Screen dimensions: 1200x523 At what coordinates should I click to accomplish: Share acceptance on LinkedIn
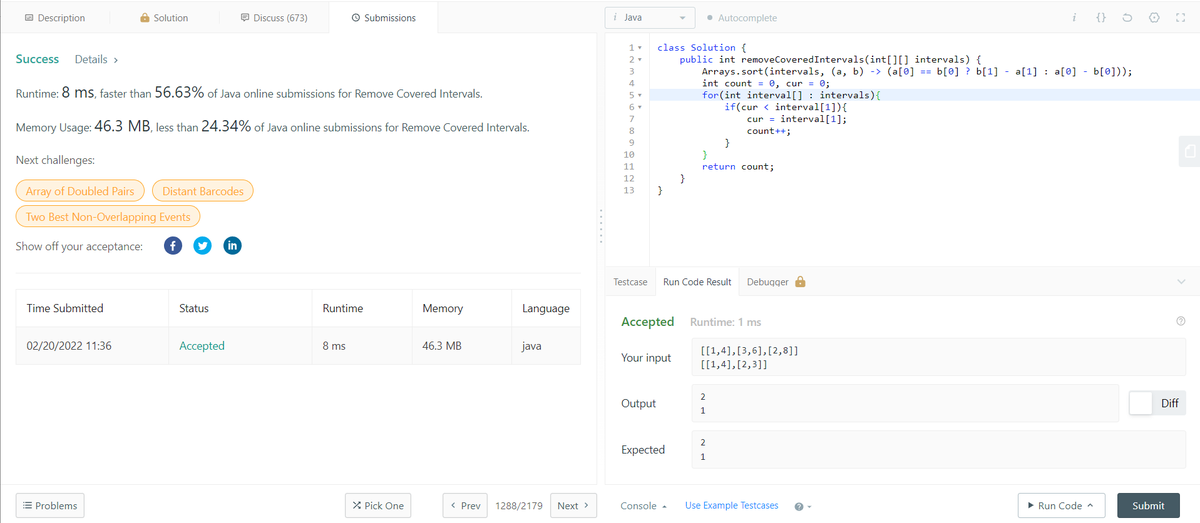pyautogui.click(x=232, y=246)
